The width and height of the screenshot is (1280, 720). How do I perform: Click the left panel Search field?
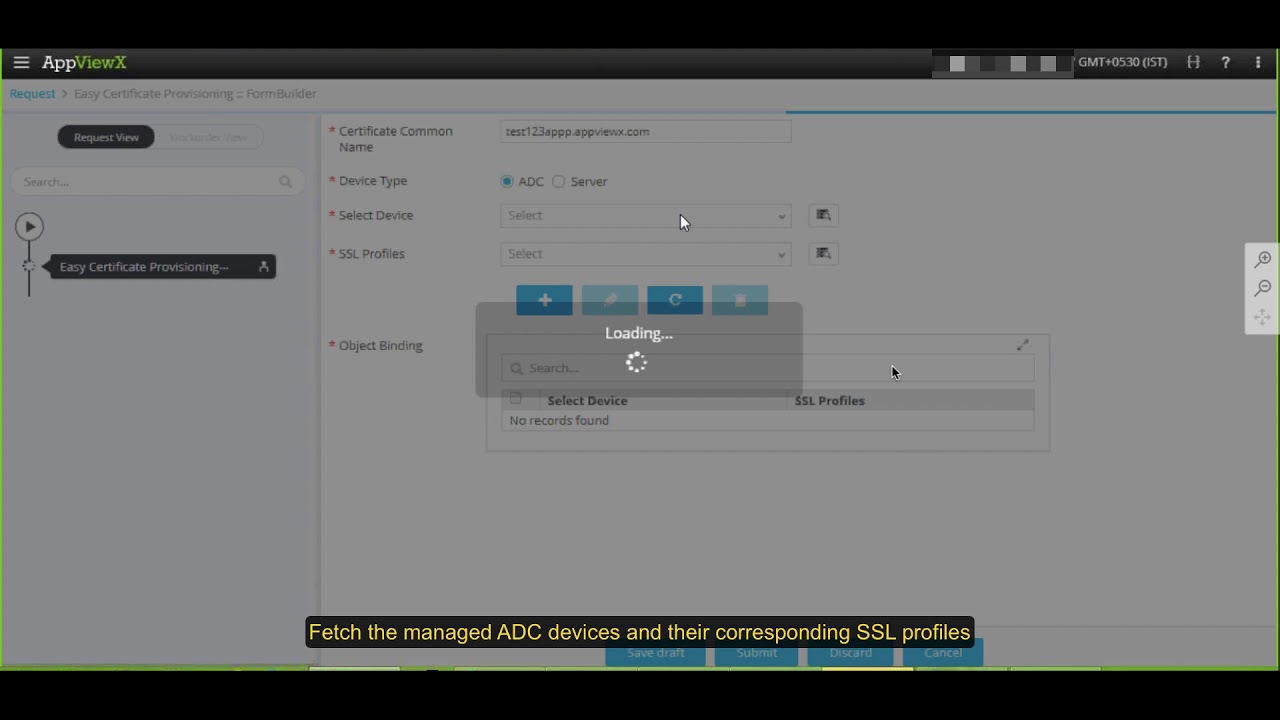158,182
